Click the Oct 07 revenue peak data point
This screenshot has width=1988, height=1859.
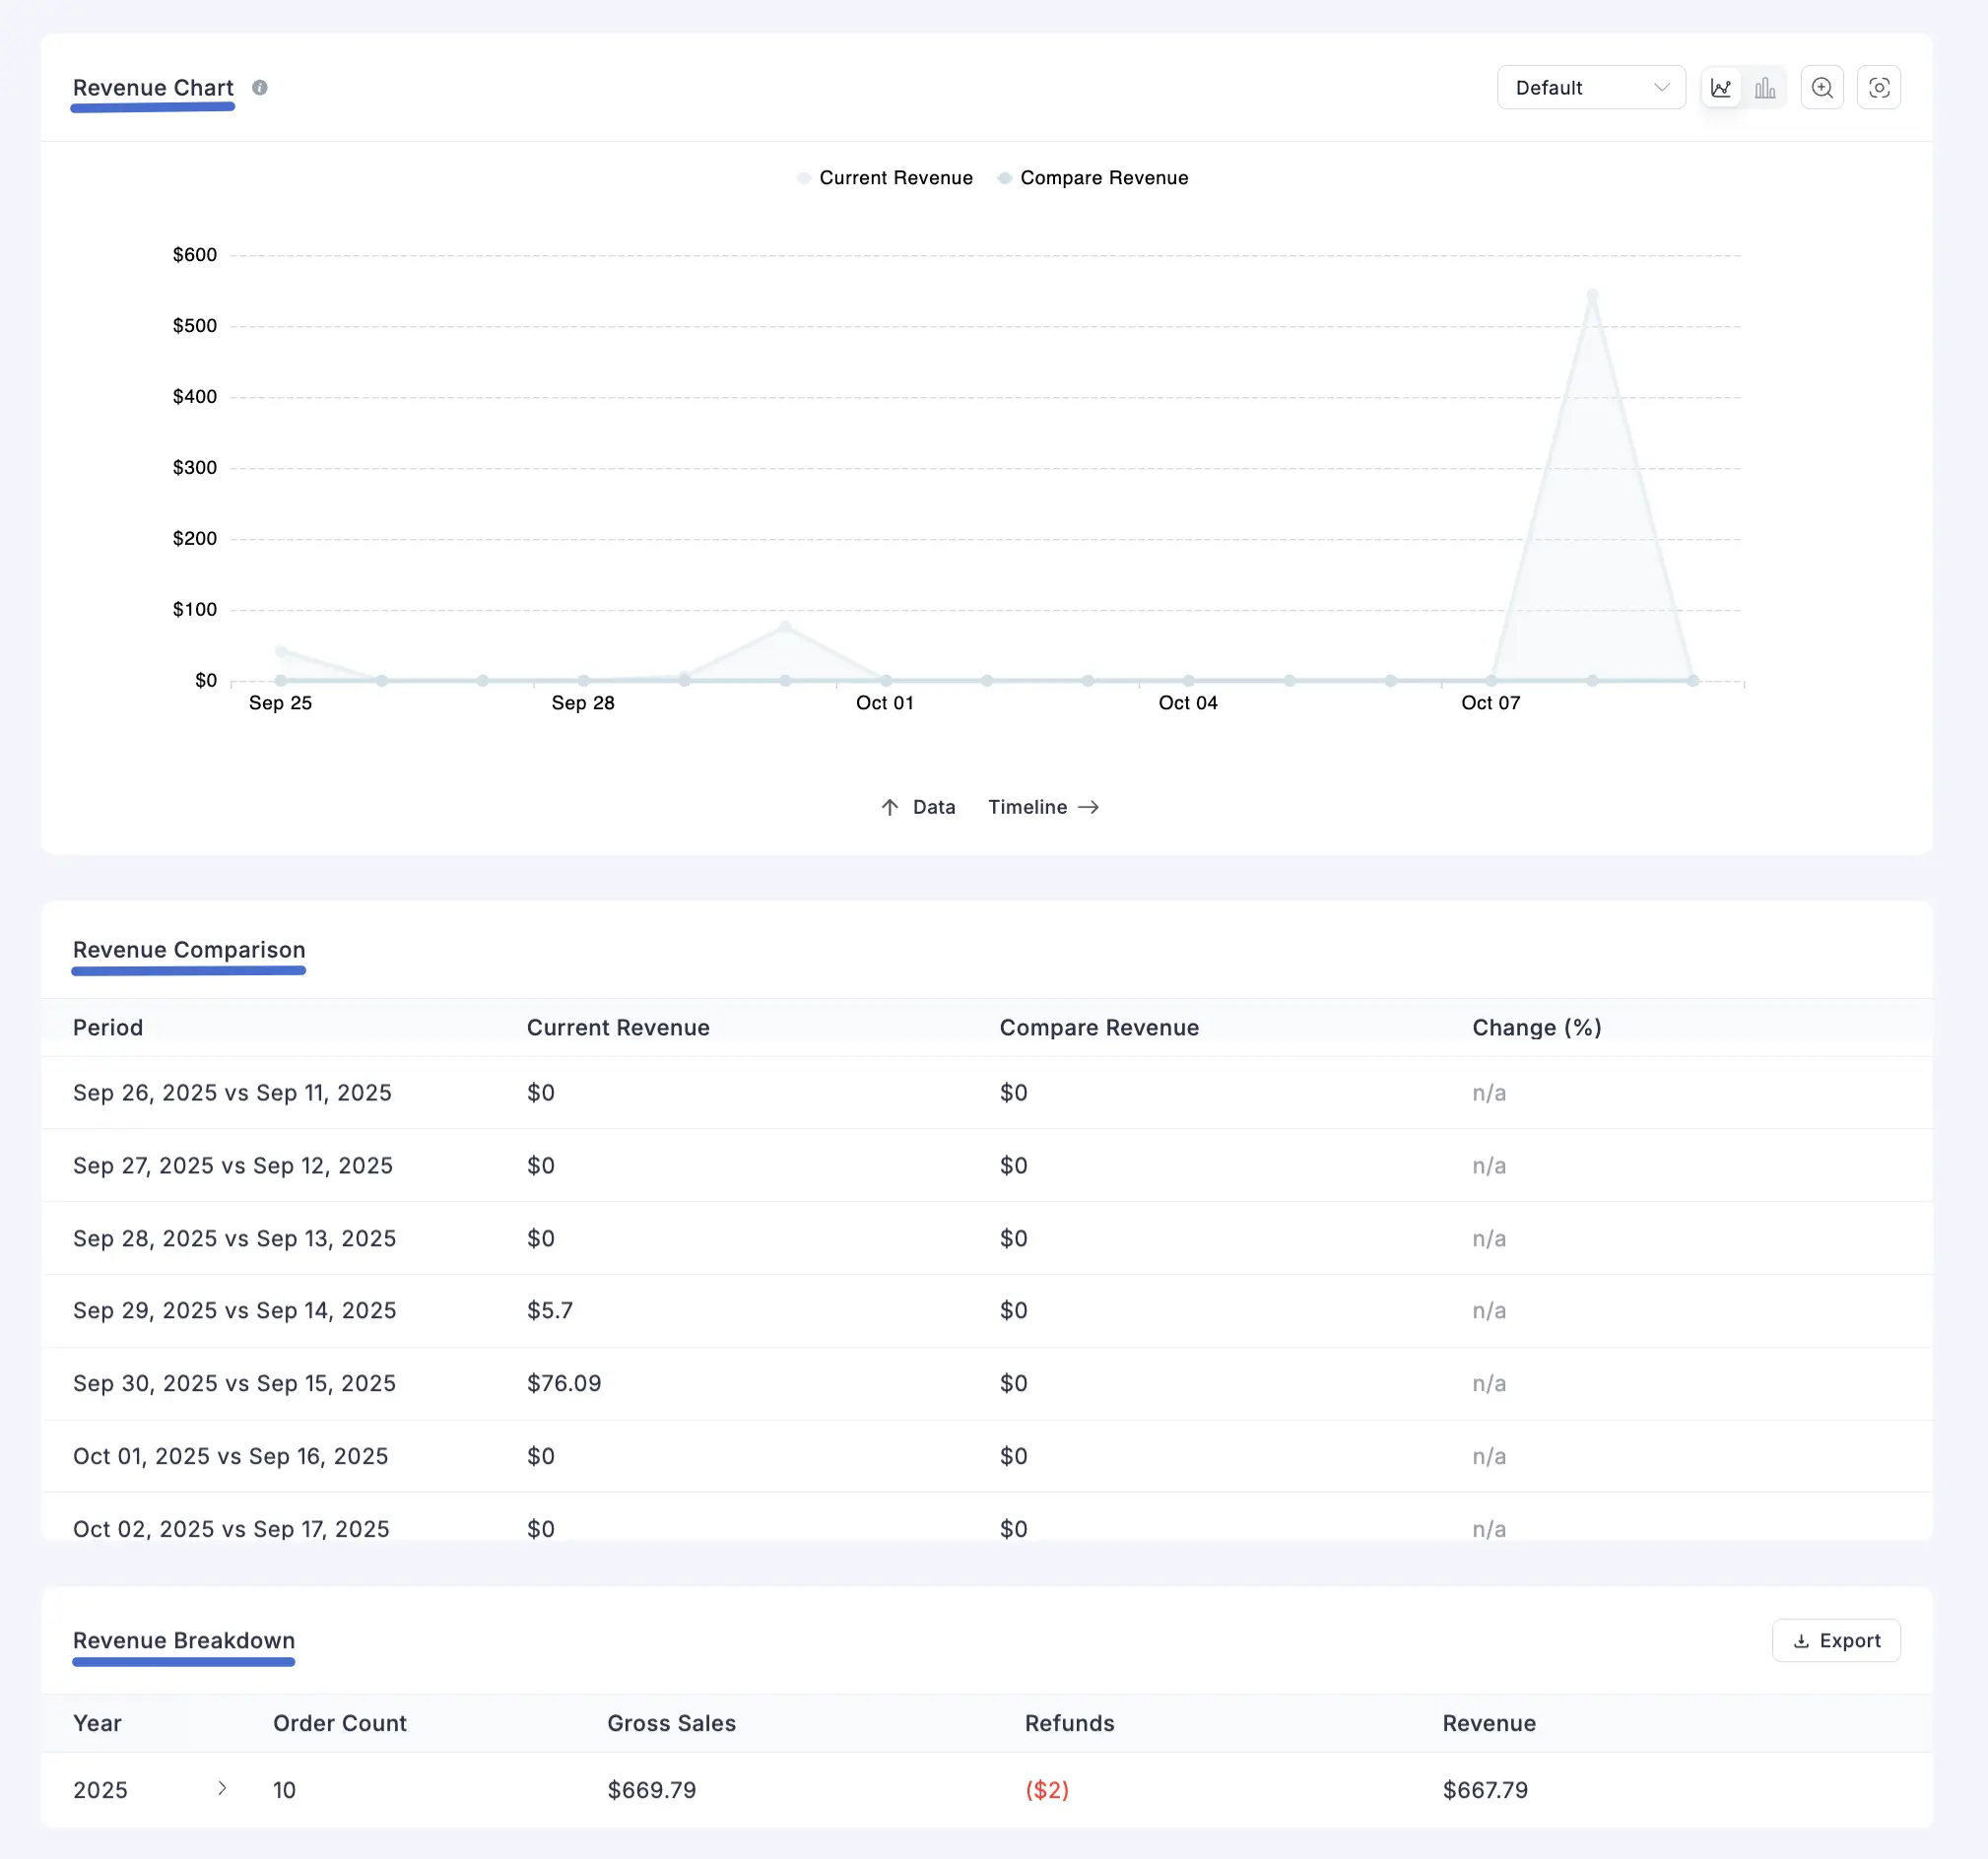[1593, 293]
